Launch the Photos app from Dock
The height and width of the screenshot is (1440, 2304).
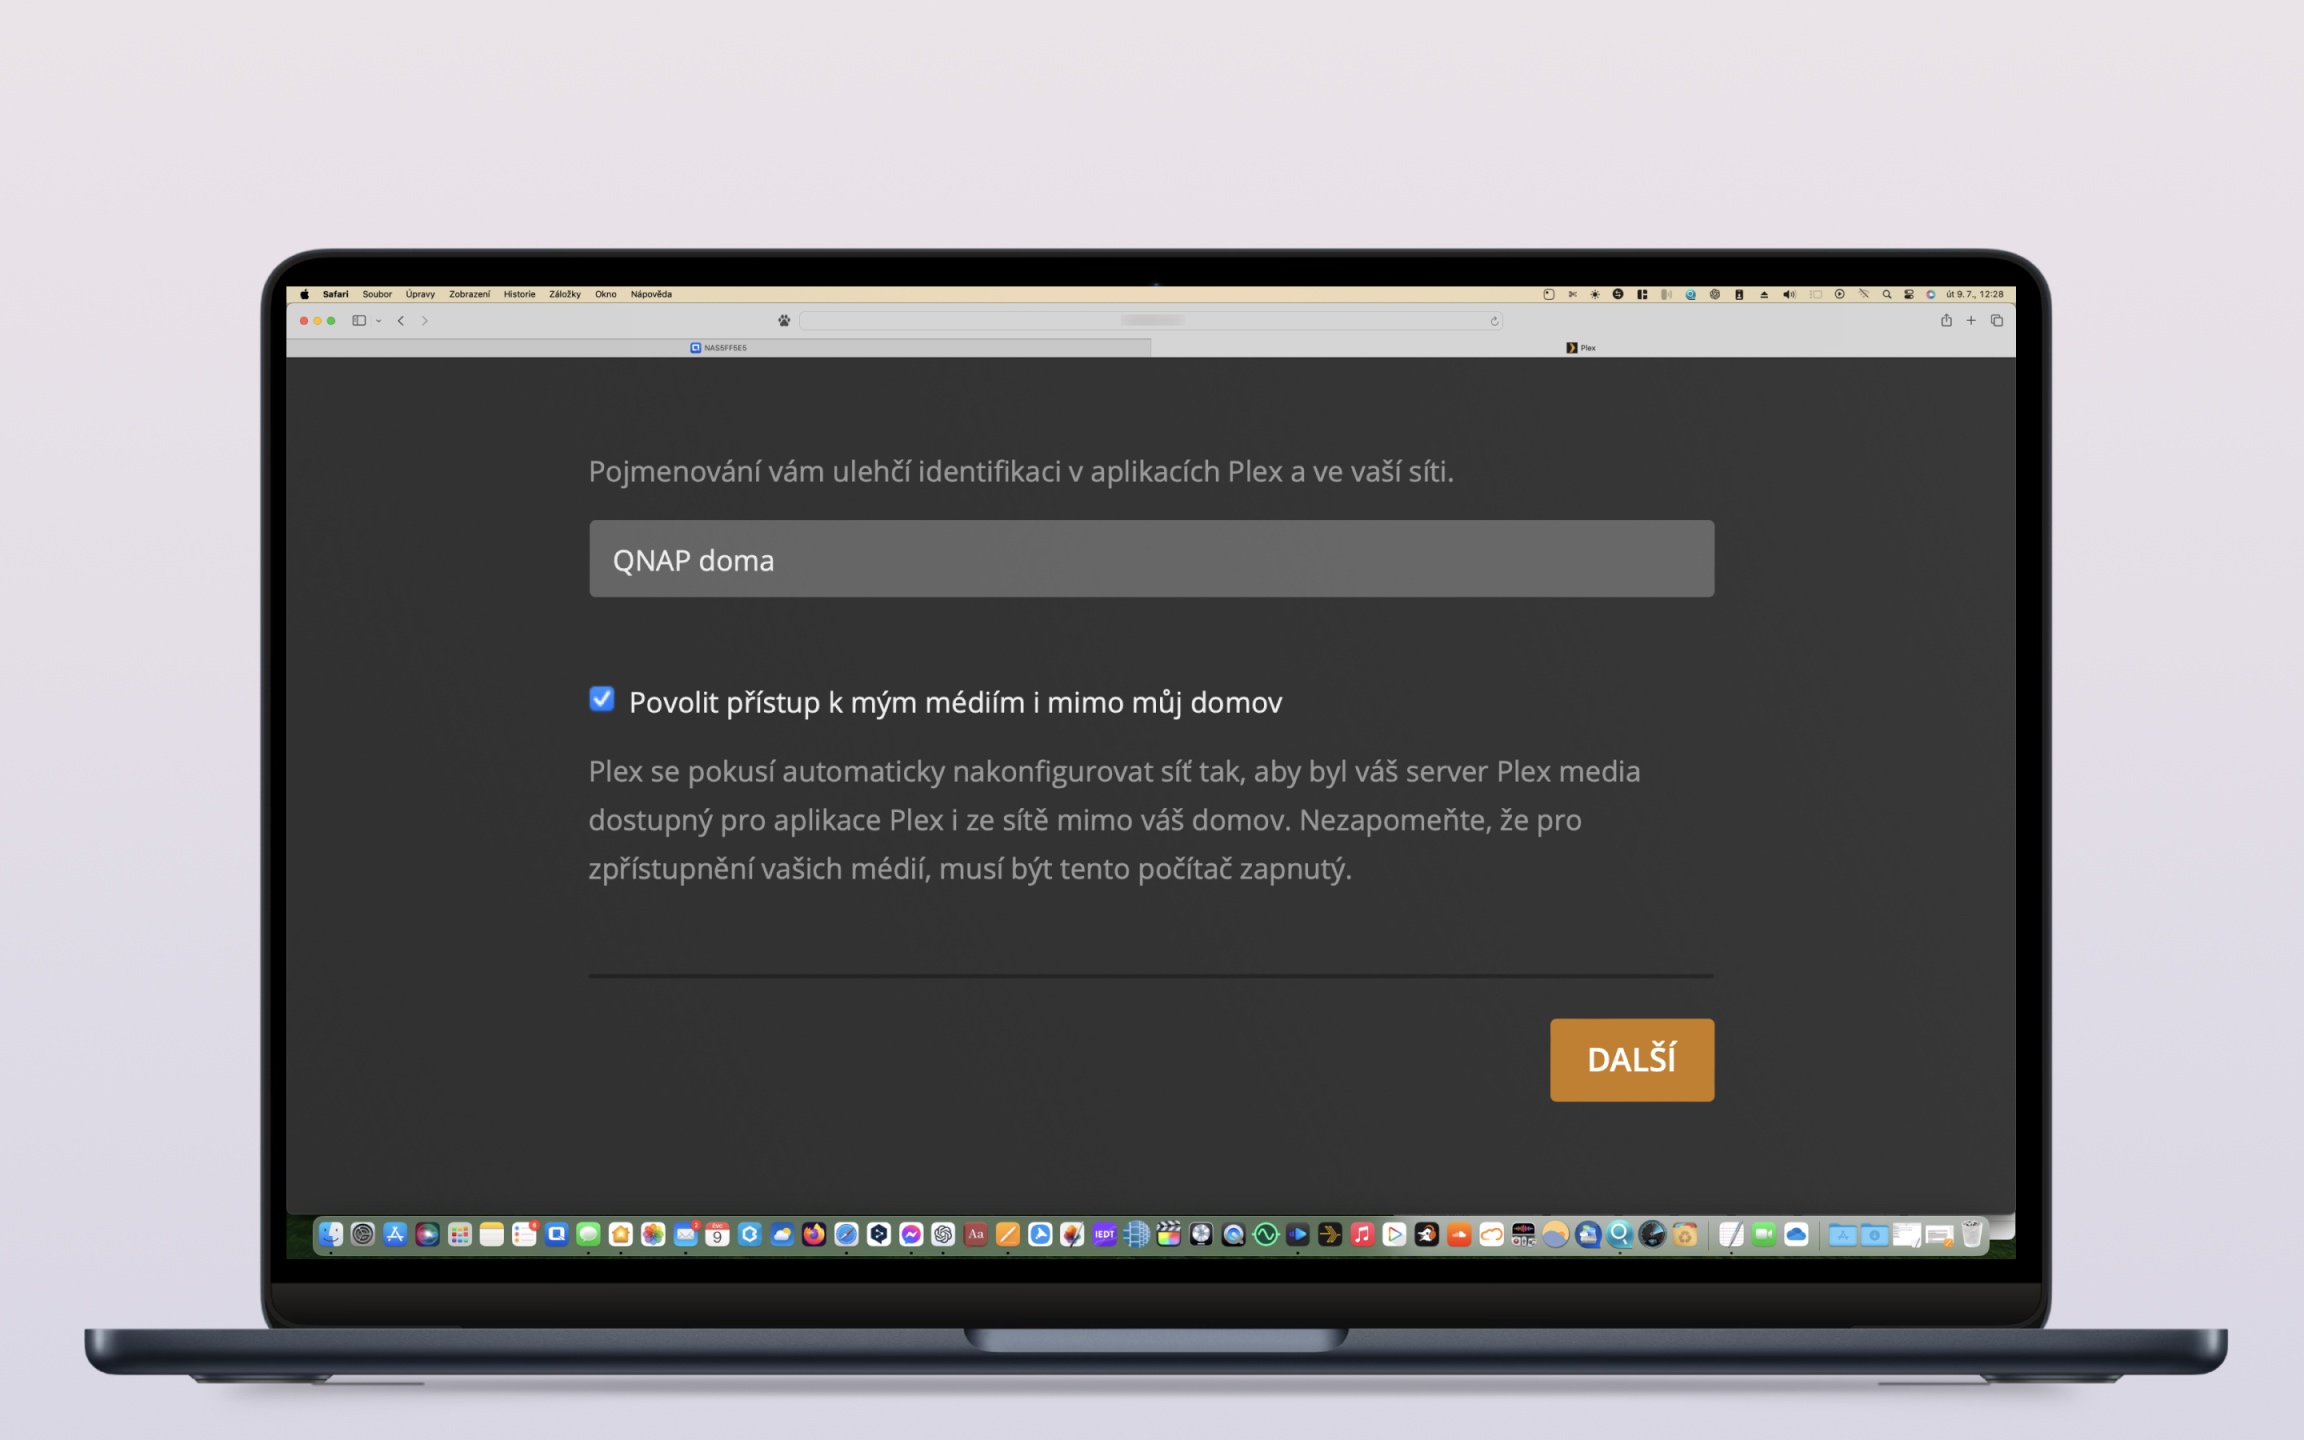pos(653,1235)
